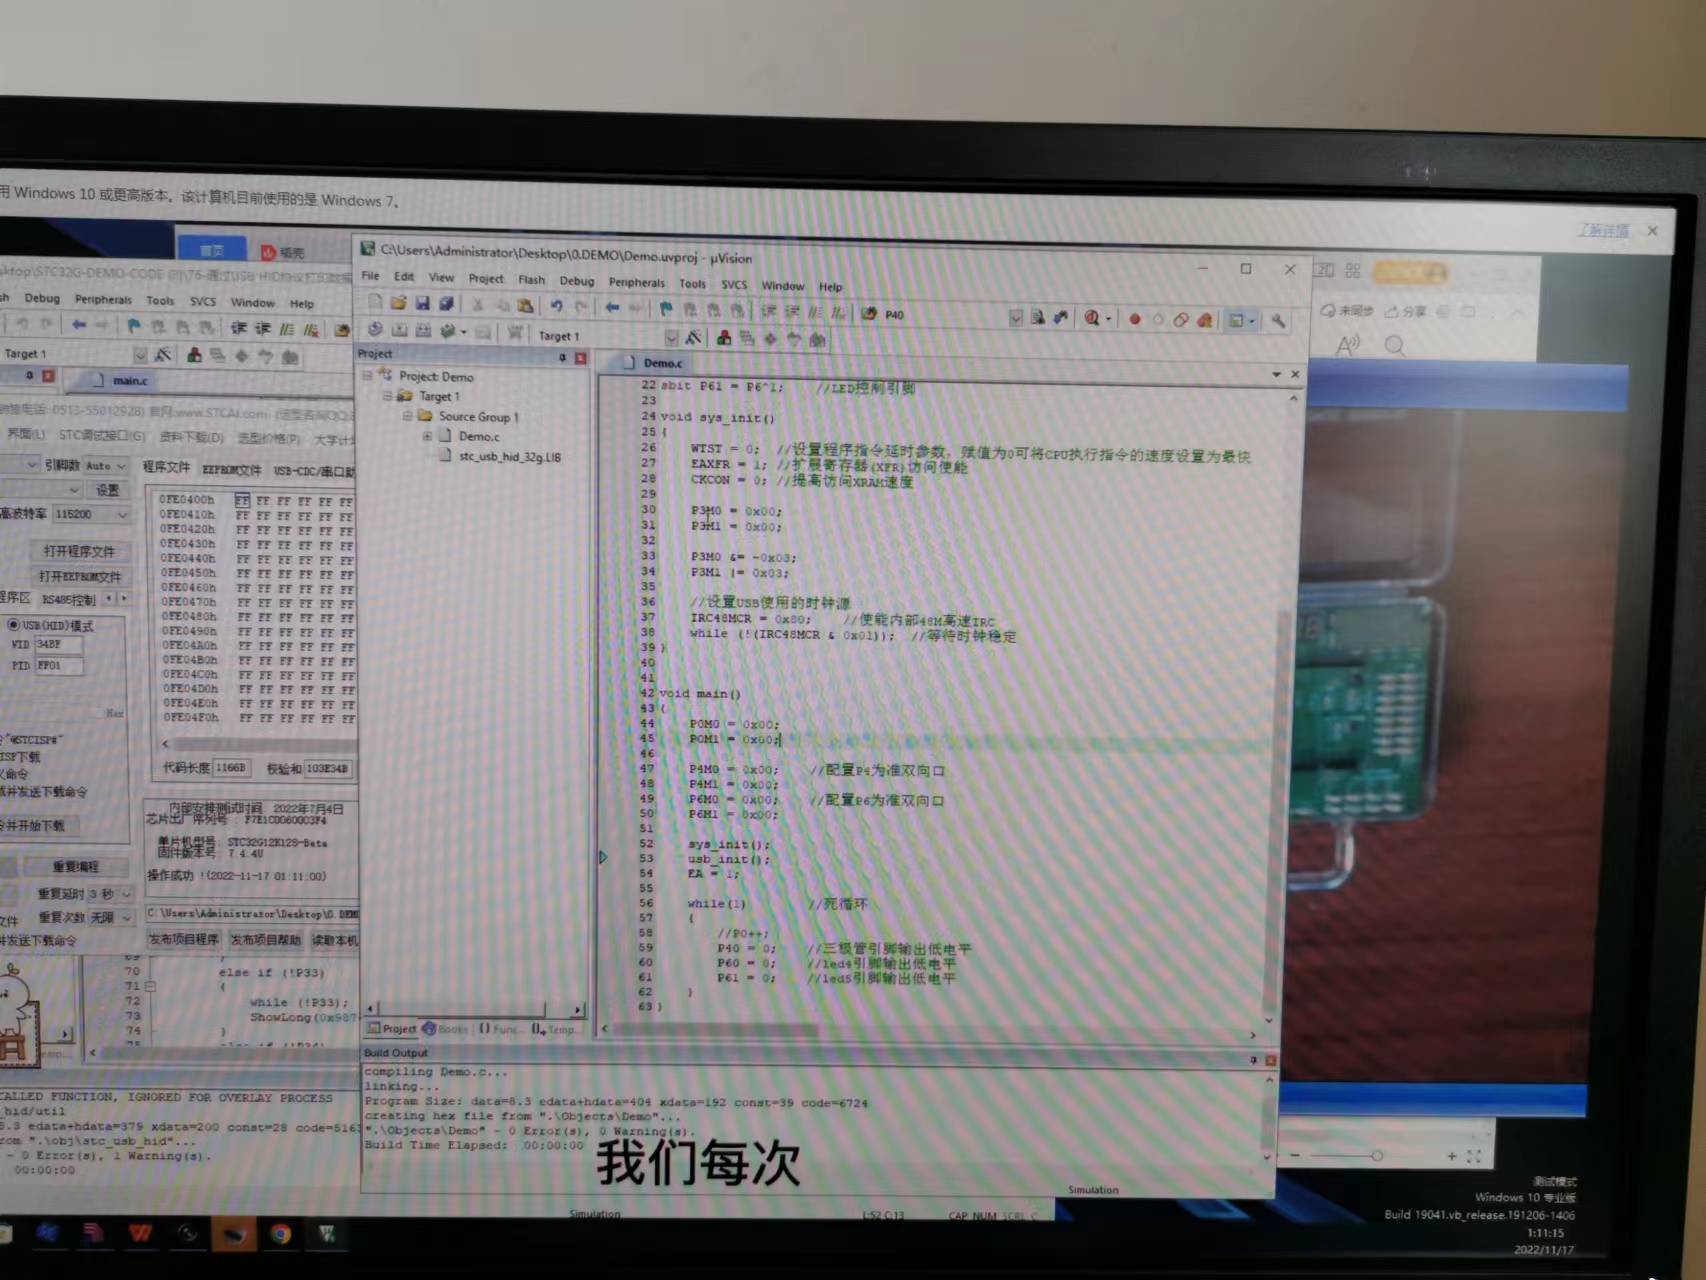Select the USB(HID) mode radio button
This screenshot has height=1280, width=1706.
14,625
